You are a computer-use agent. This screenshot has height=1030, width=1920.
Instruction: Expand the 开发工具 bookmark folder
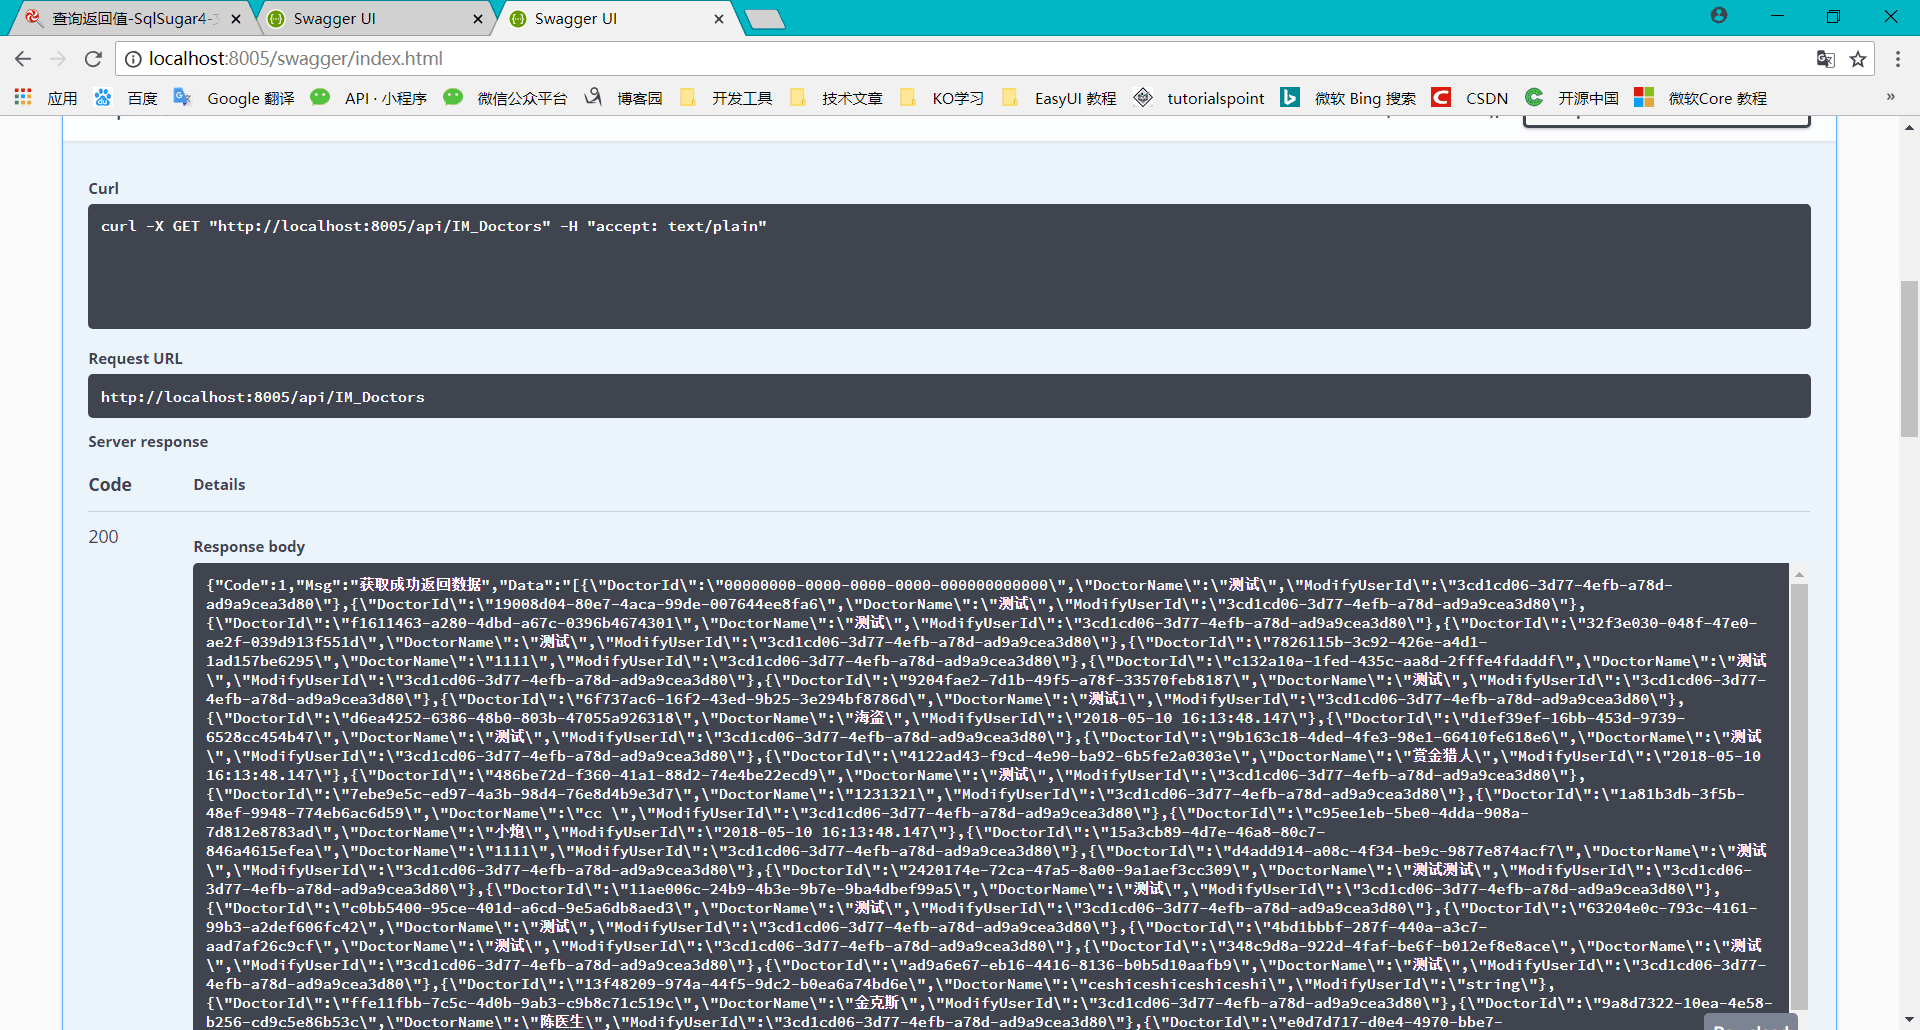point(726,98)
